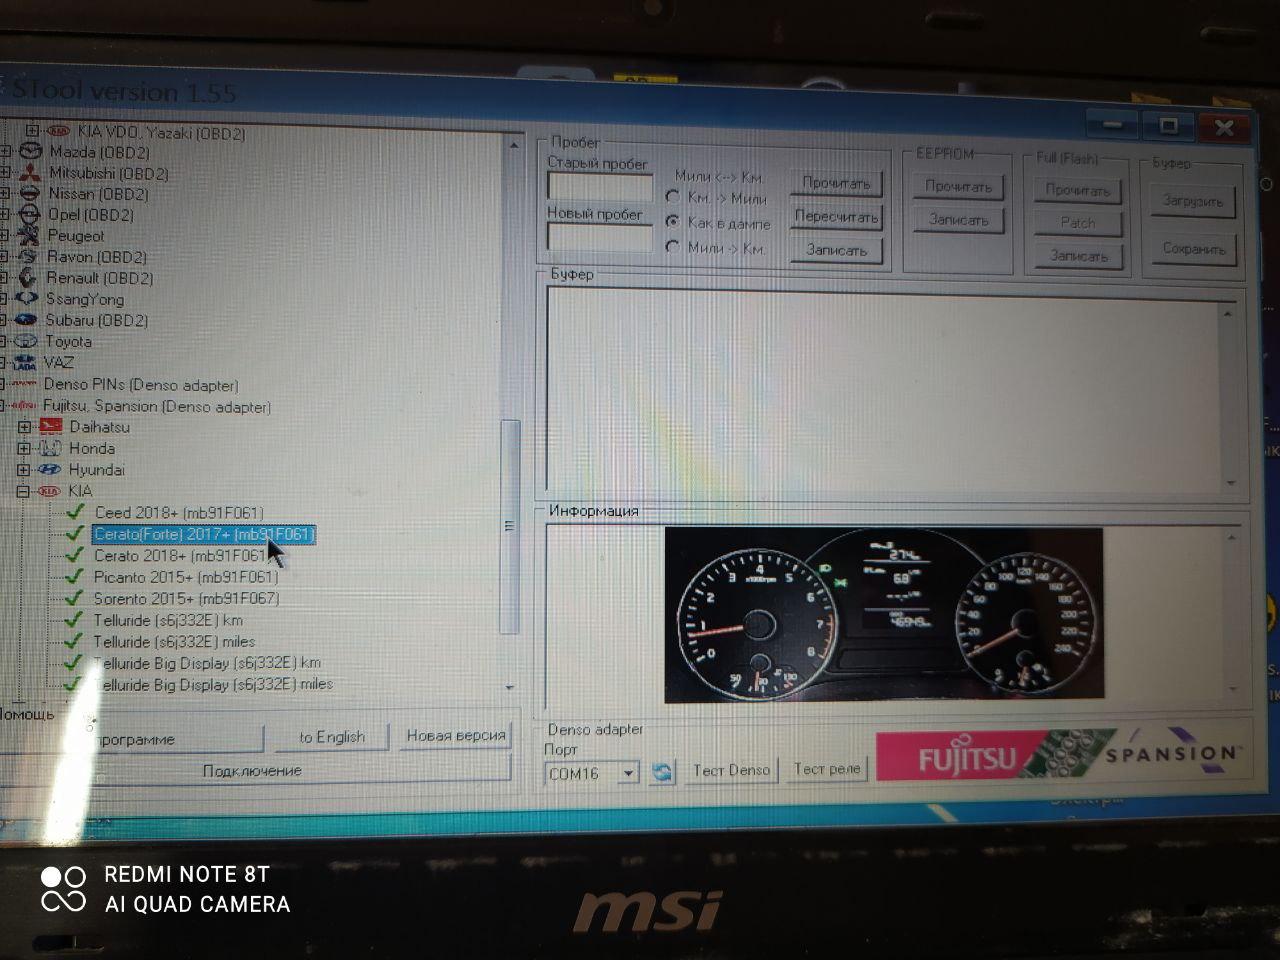This screenshot has height=960, width=1280.
Task: Click Записать in the EEPROM group
Action: click(x=959, y=220)
